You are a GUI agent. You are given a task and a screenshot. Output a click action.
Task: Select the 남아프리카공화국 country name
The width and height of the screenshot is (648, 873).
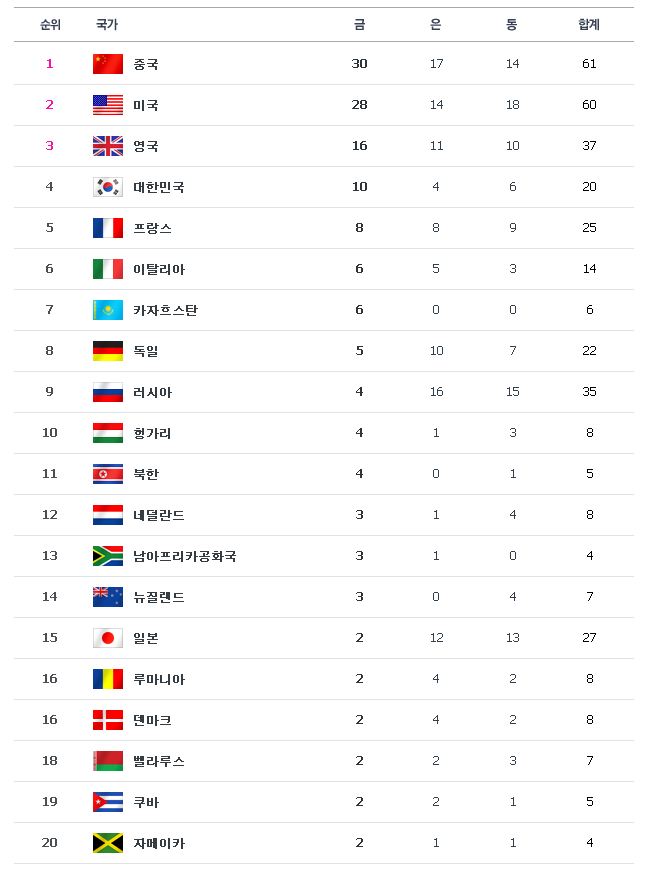[x=185, y=556]
